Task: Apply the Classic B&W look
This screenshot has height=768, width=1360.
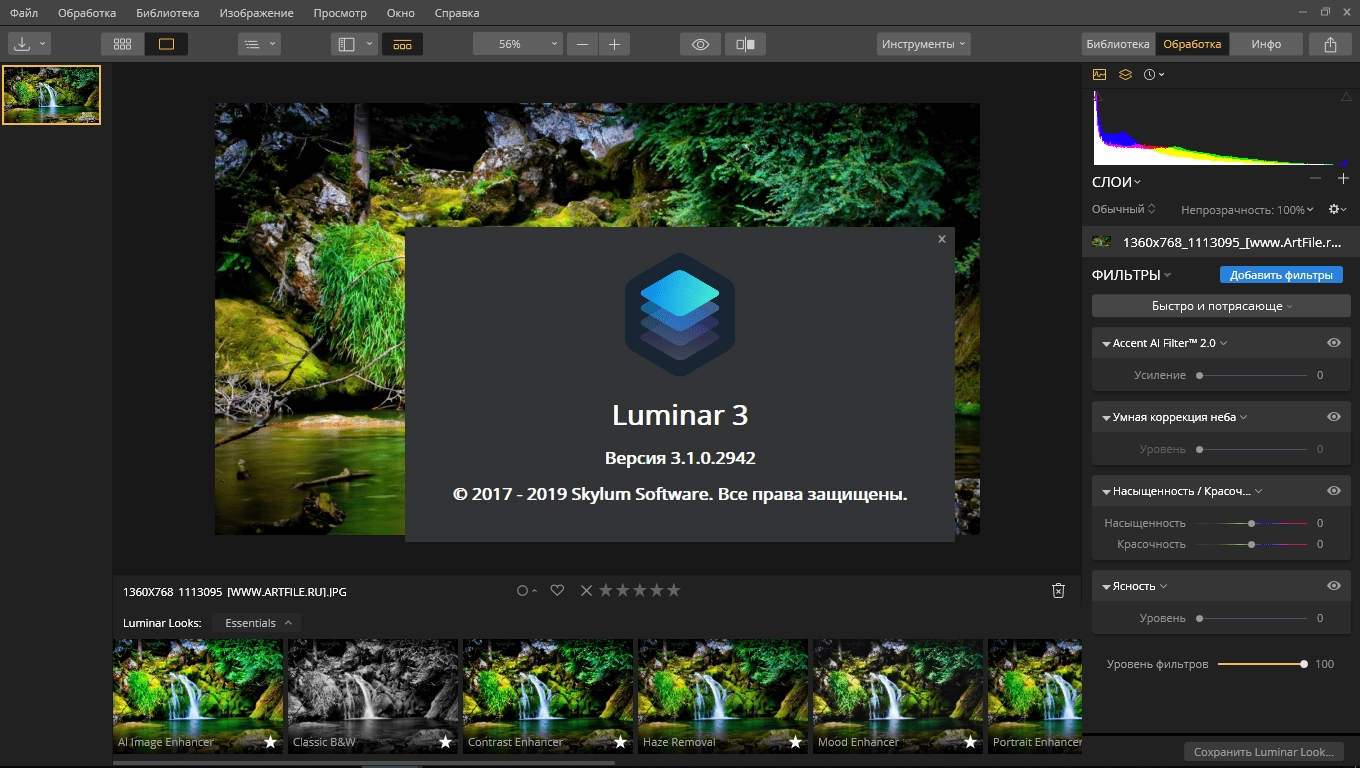Action: point(372,696)
